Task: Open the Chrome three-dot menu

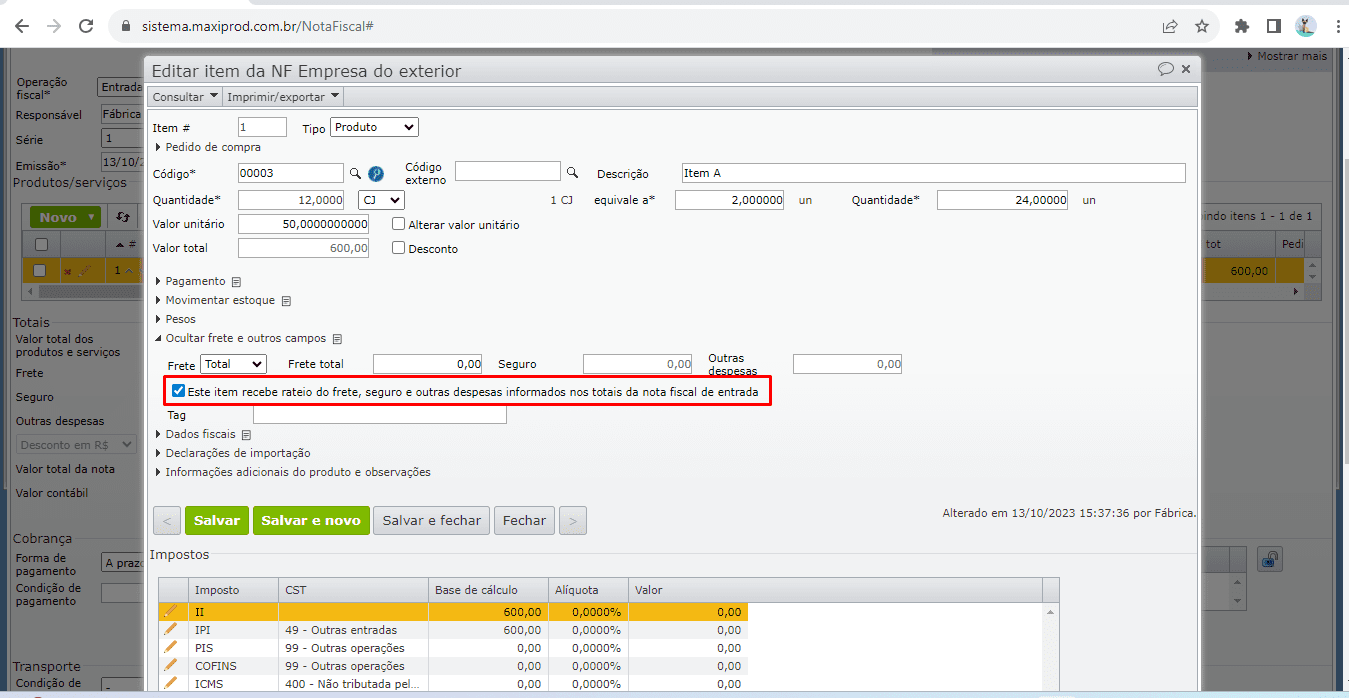Action: 1337,26
